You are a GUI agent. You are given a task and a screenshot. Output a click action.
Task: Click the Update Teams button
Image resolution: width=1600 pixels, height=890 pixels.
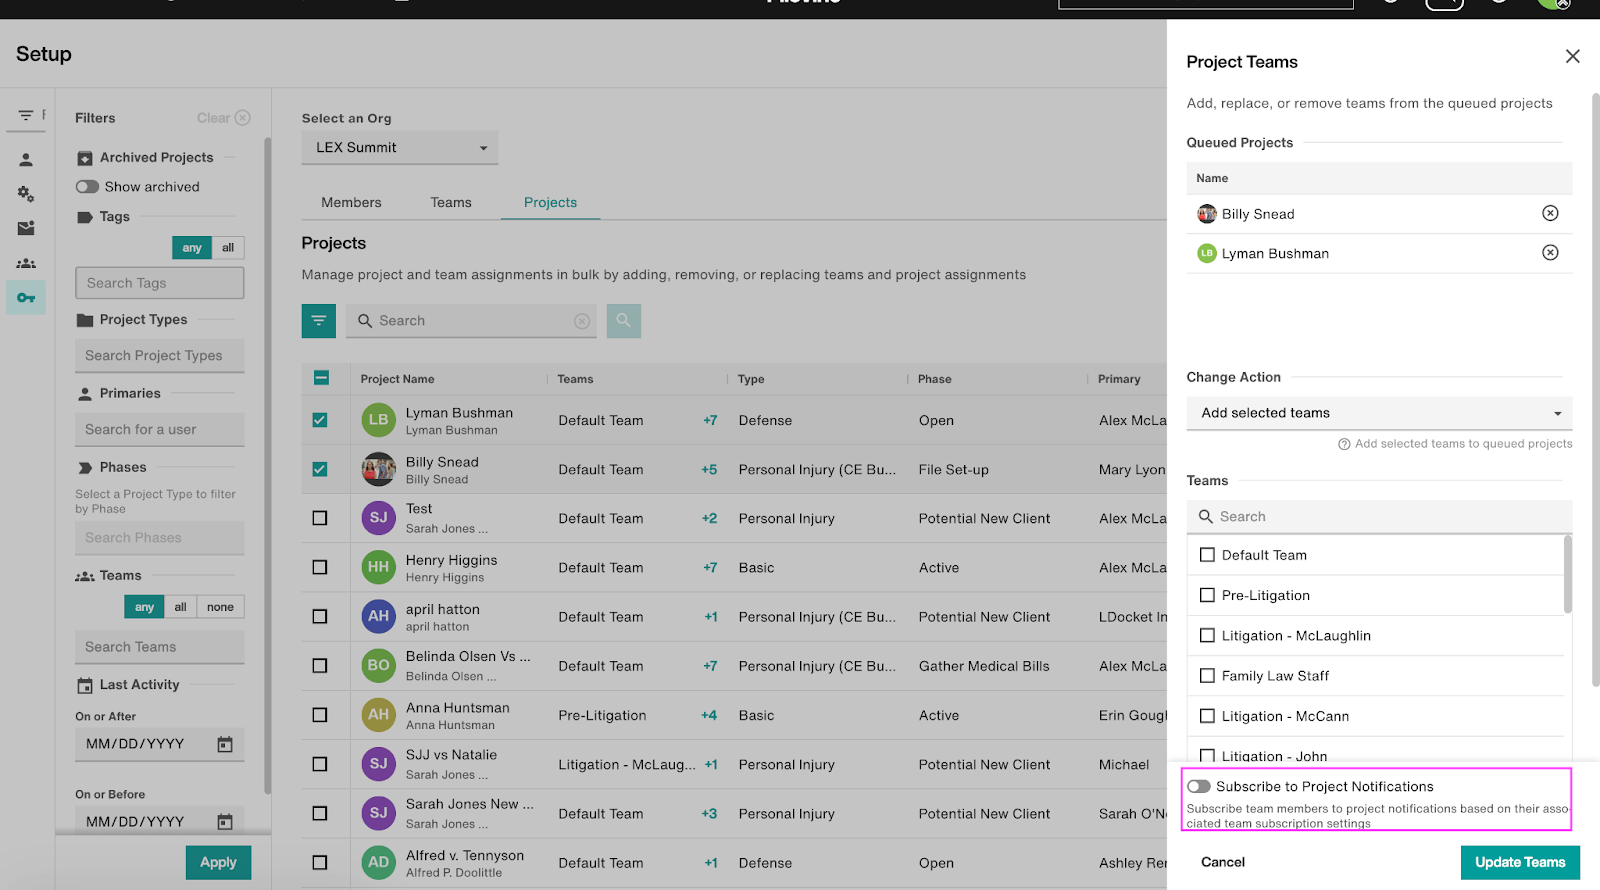tap(1520, 862)
